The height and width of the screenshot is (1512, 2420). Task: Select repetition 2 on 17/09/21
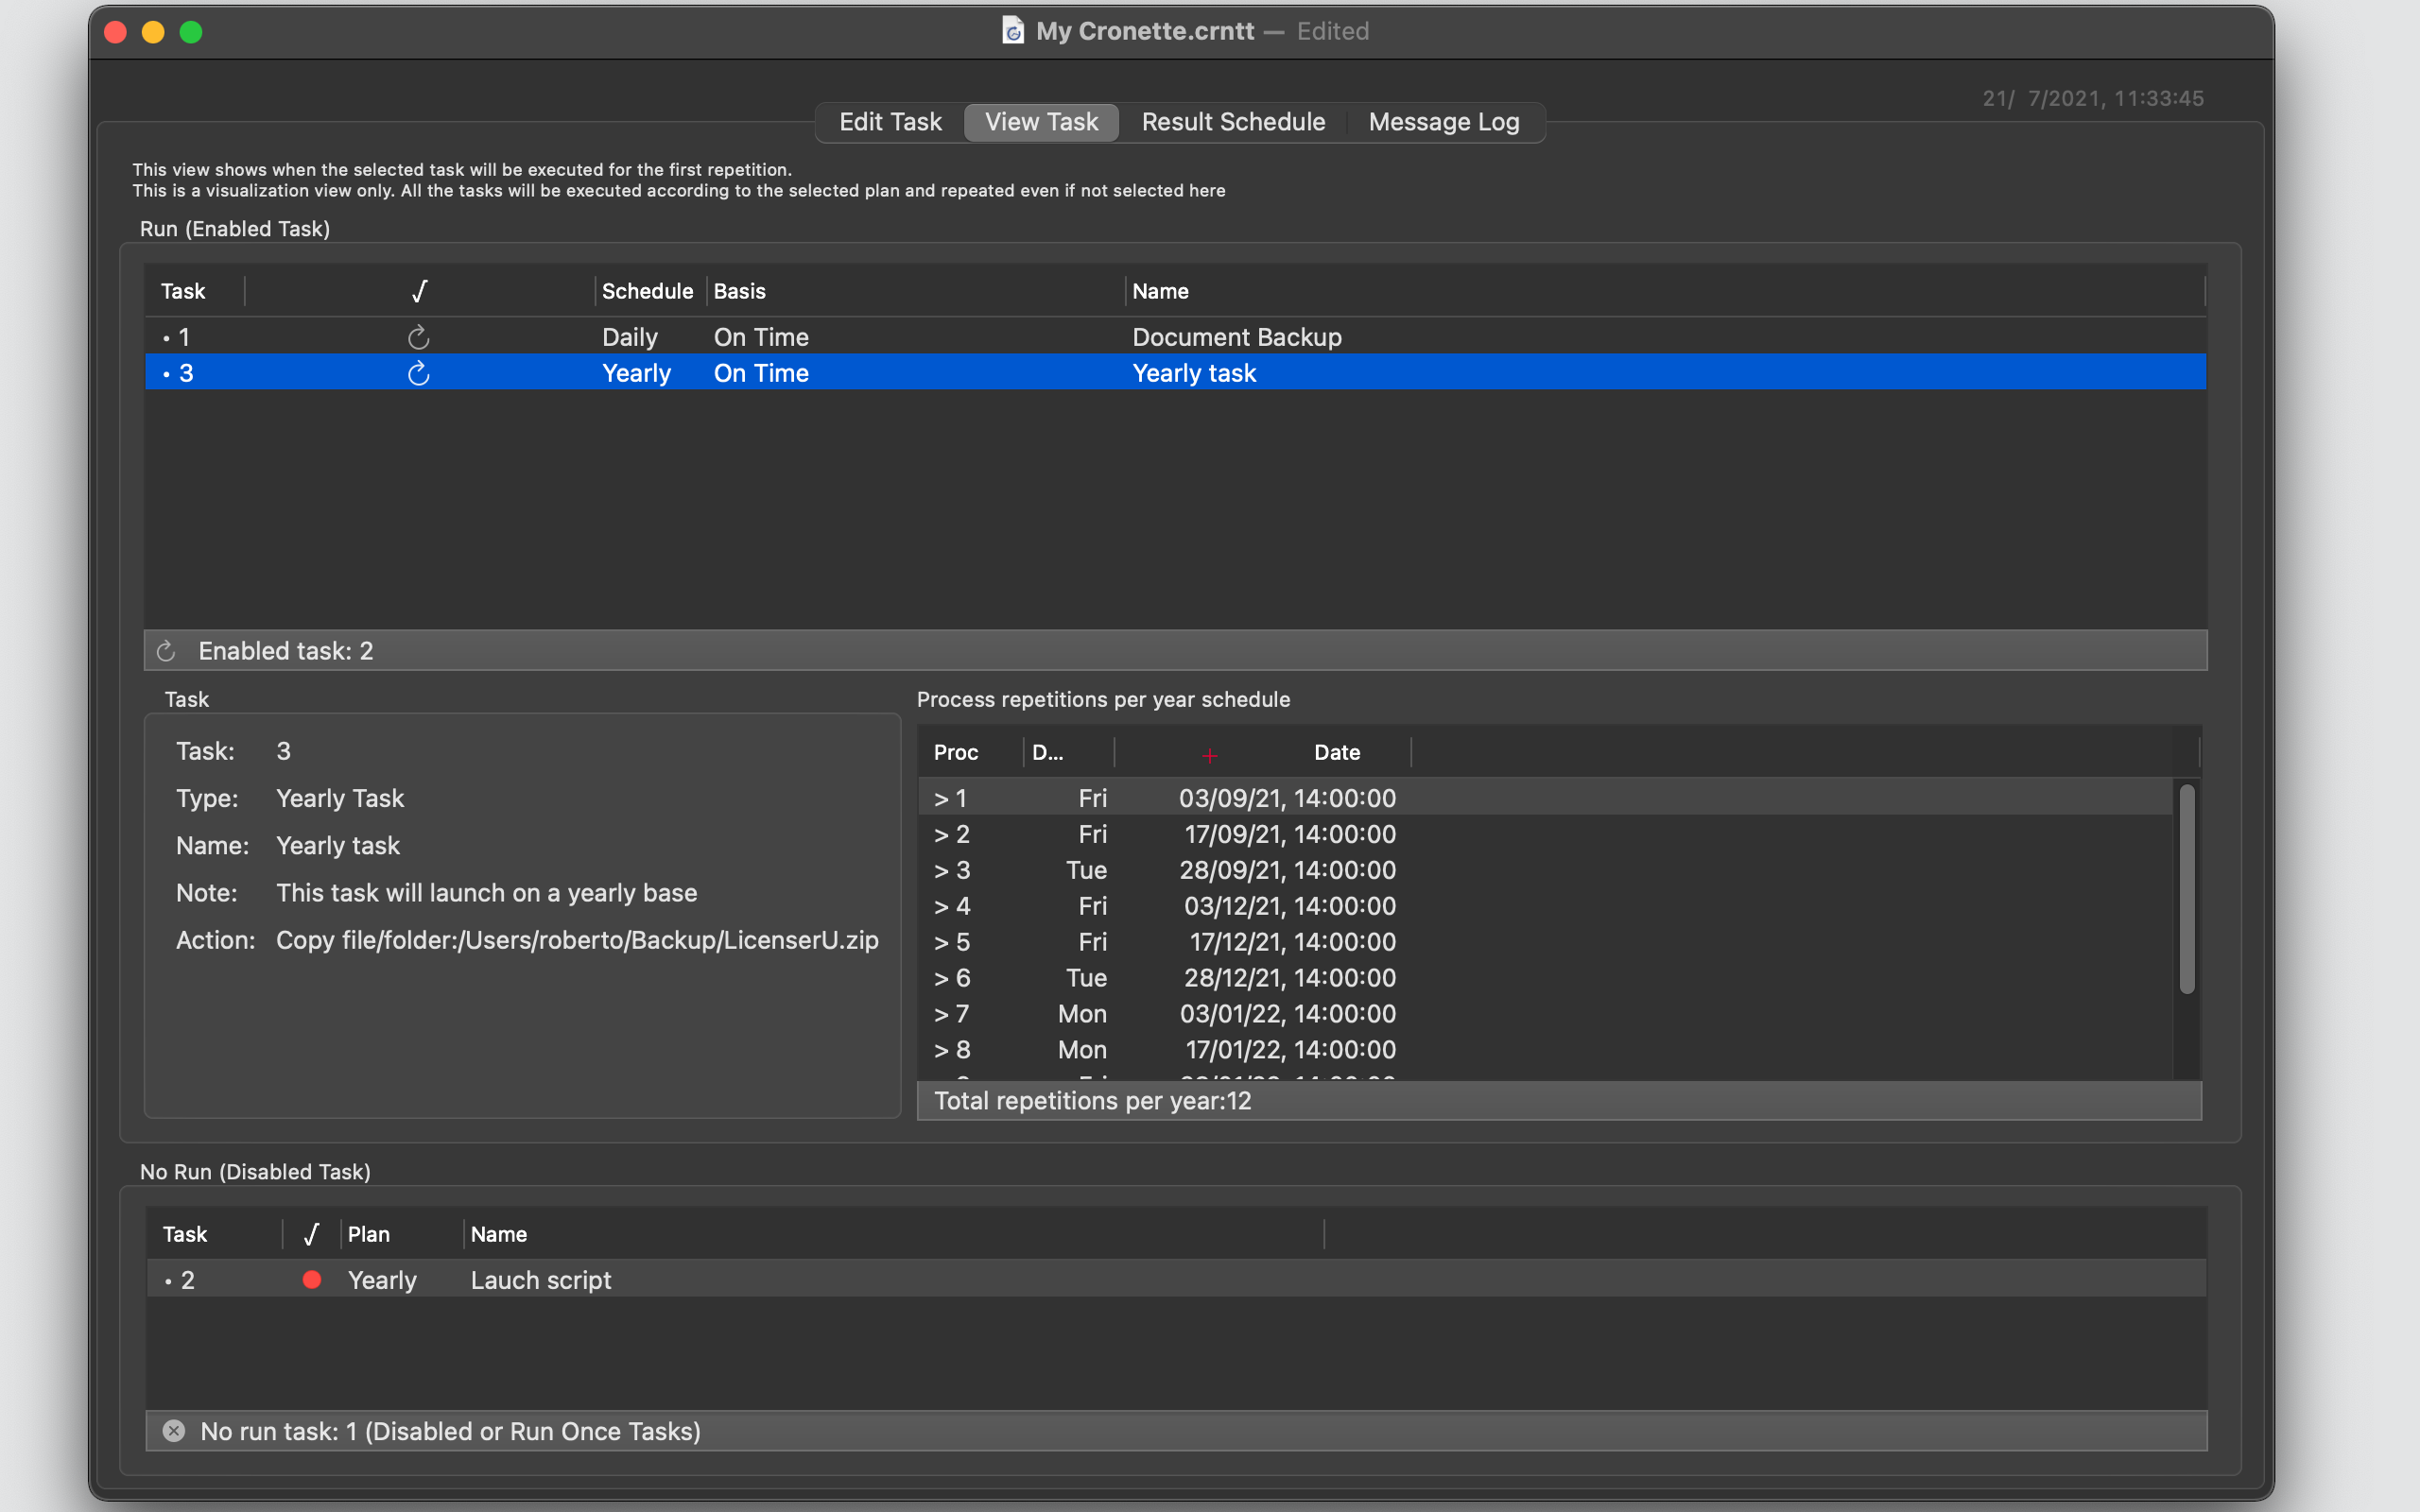tap(1545, 834)
